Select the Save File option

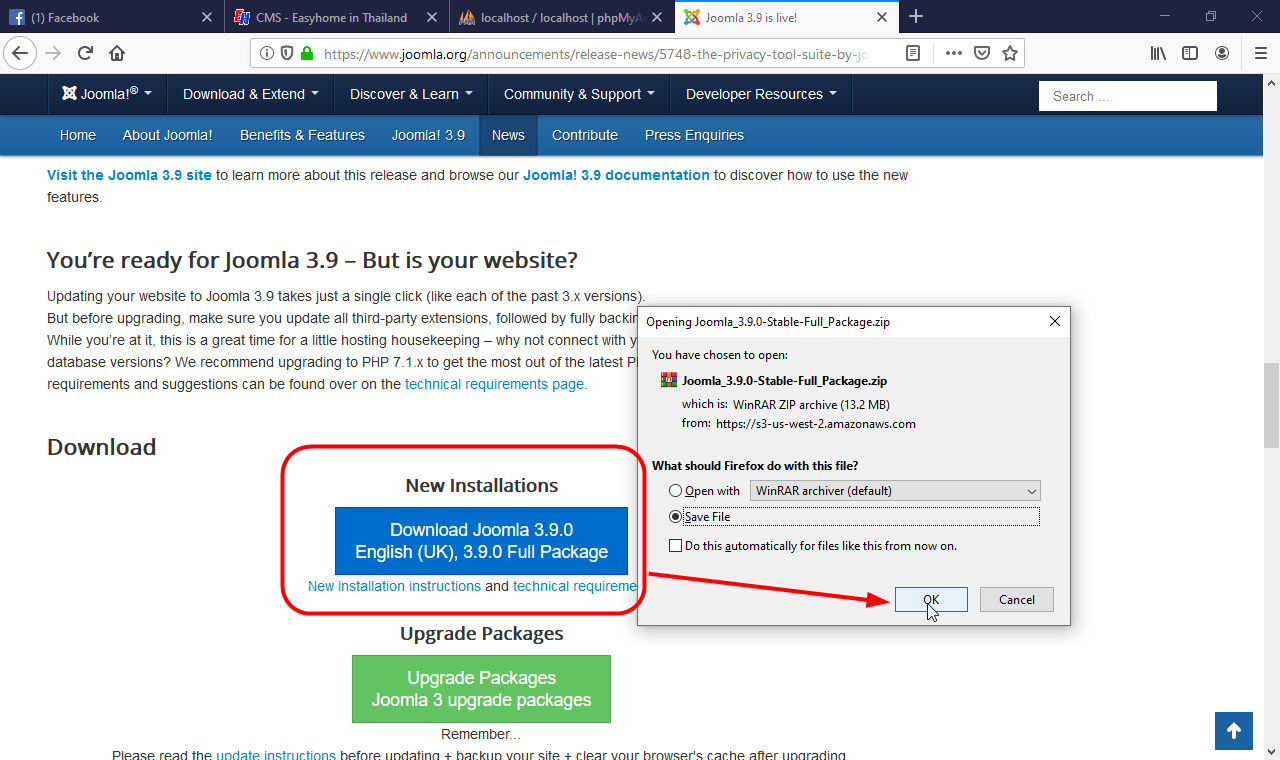pyautogui.click(x=677, y=516)
